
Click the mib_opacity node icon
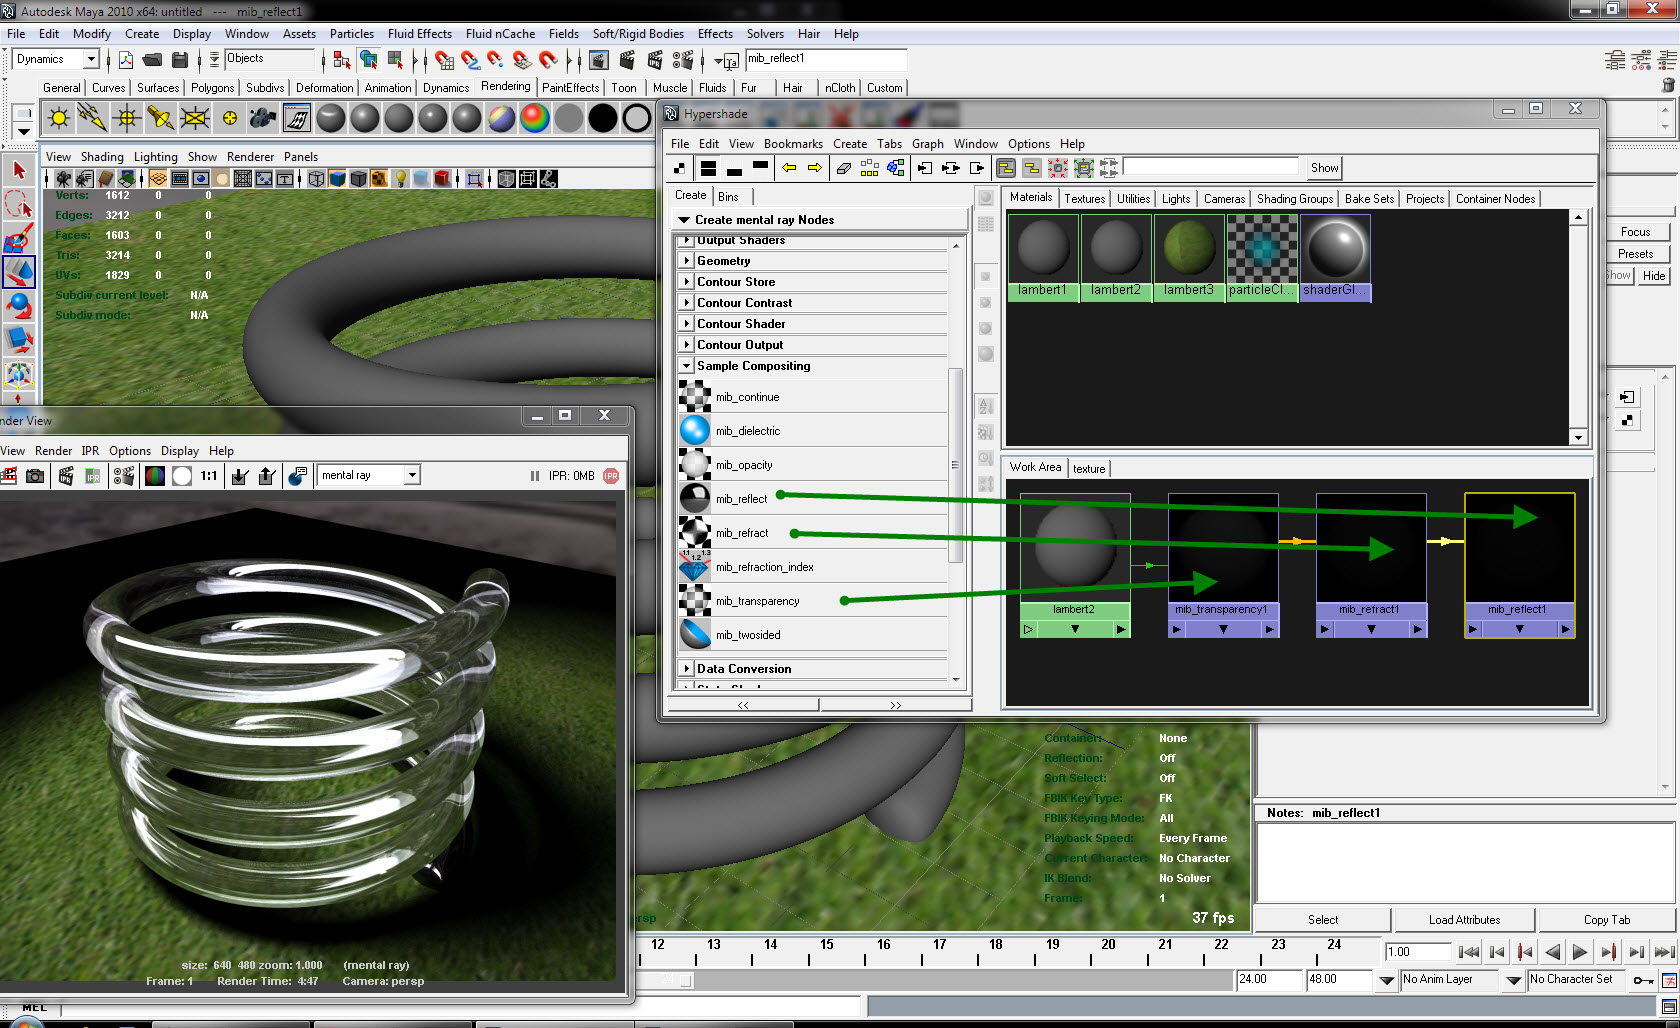695,465
